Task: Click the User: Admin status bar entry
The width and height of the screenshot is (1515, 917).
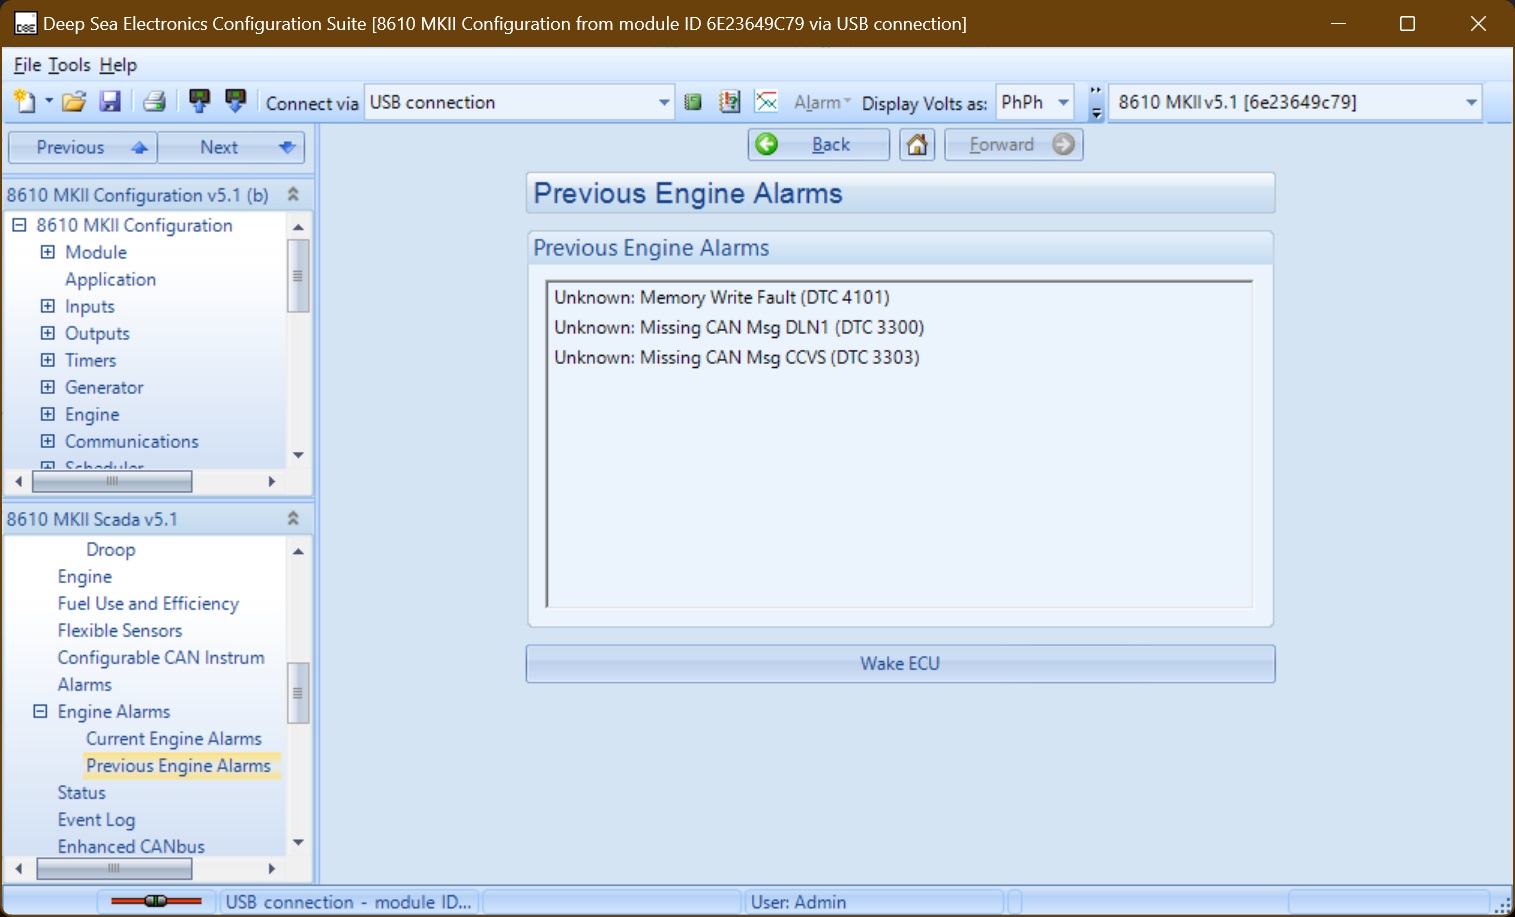Action: click(x=798, y=902)
